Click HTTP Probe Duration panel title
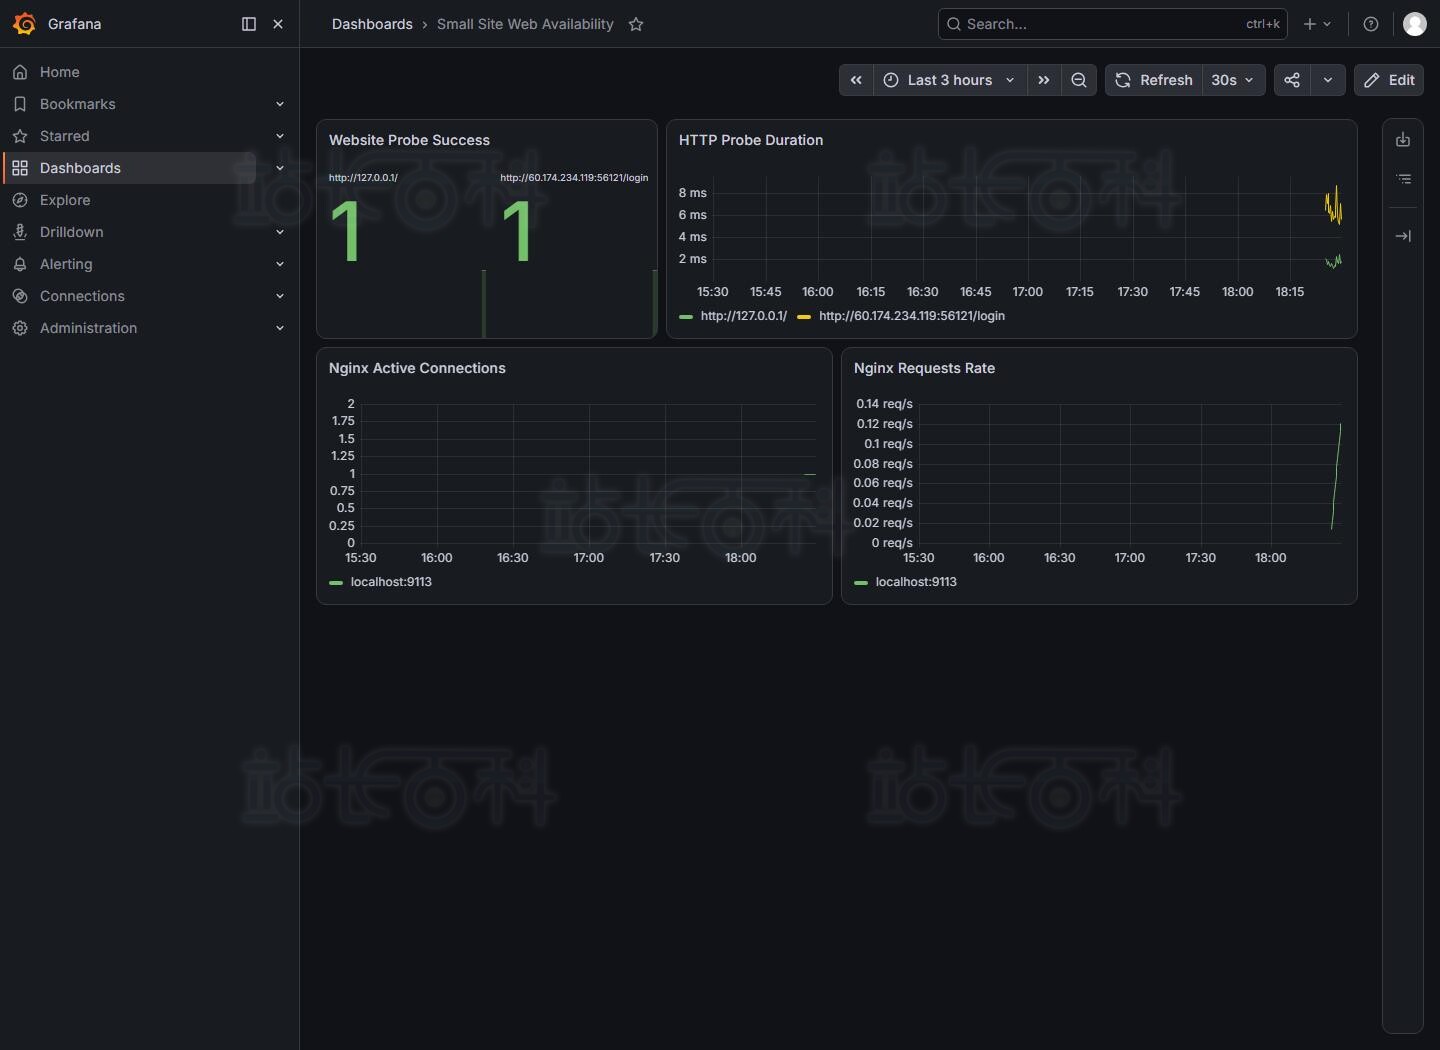 pyautogui.click(x=751, y=140)
